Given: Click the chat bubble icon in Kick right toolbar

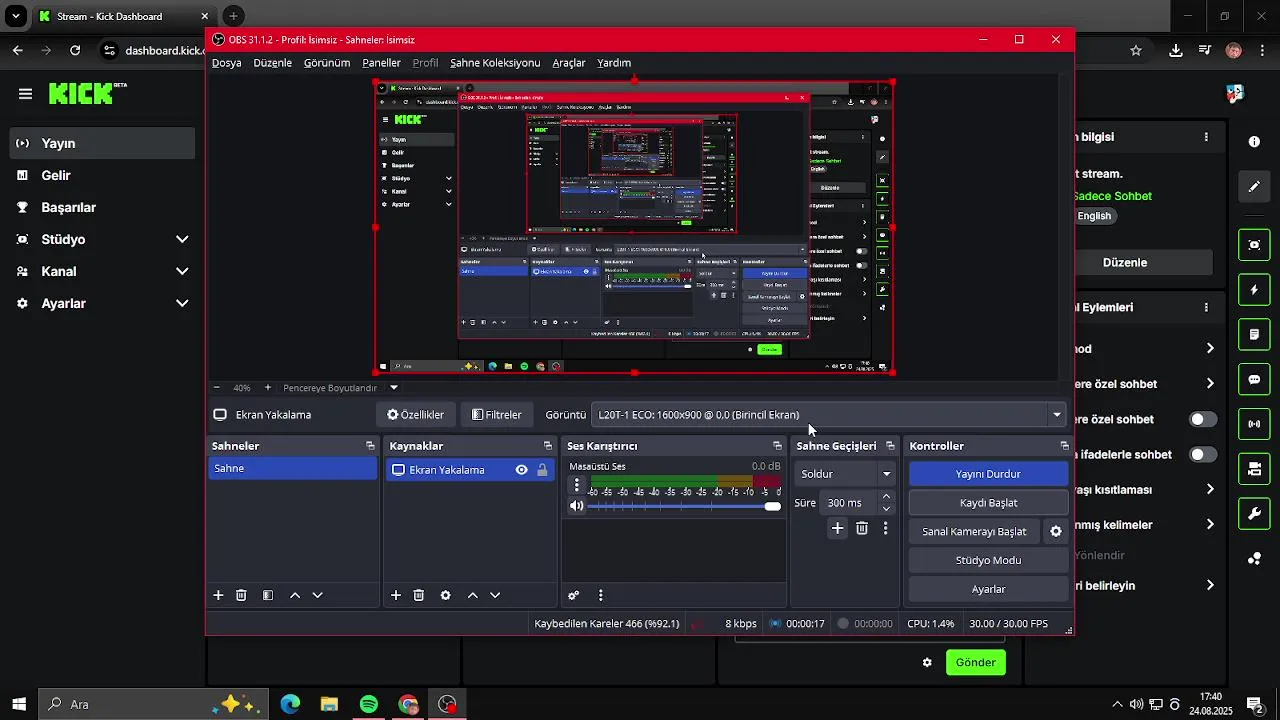Looking at the screenshot, I should pos(1254,380).
